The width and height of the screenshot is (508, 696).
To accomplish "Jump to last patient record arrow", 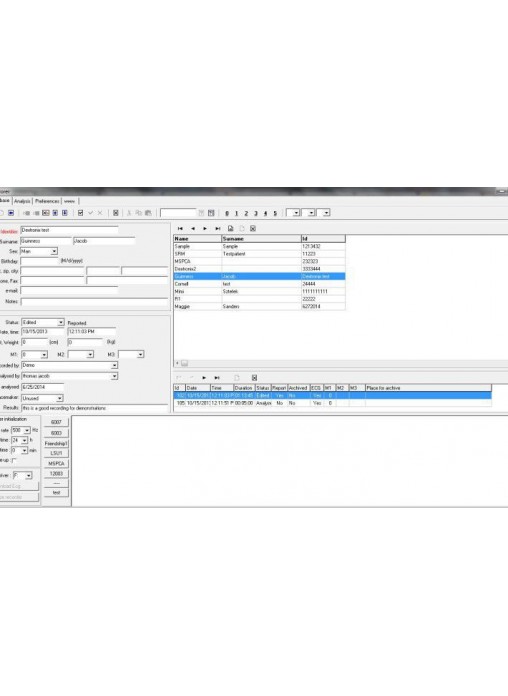I will [218, 228].
